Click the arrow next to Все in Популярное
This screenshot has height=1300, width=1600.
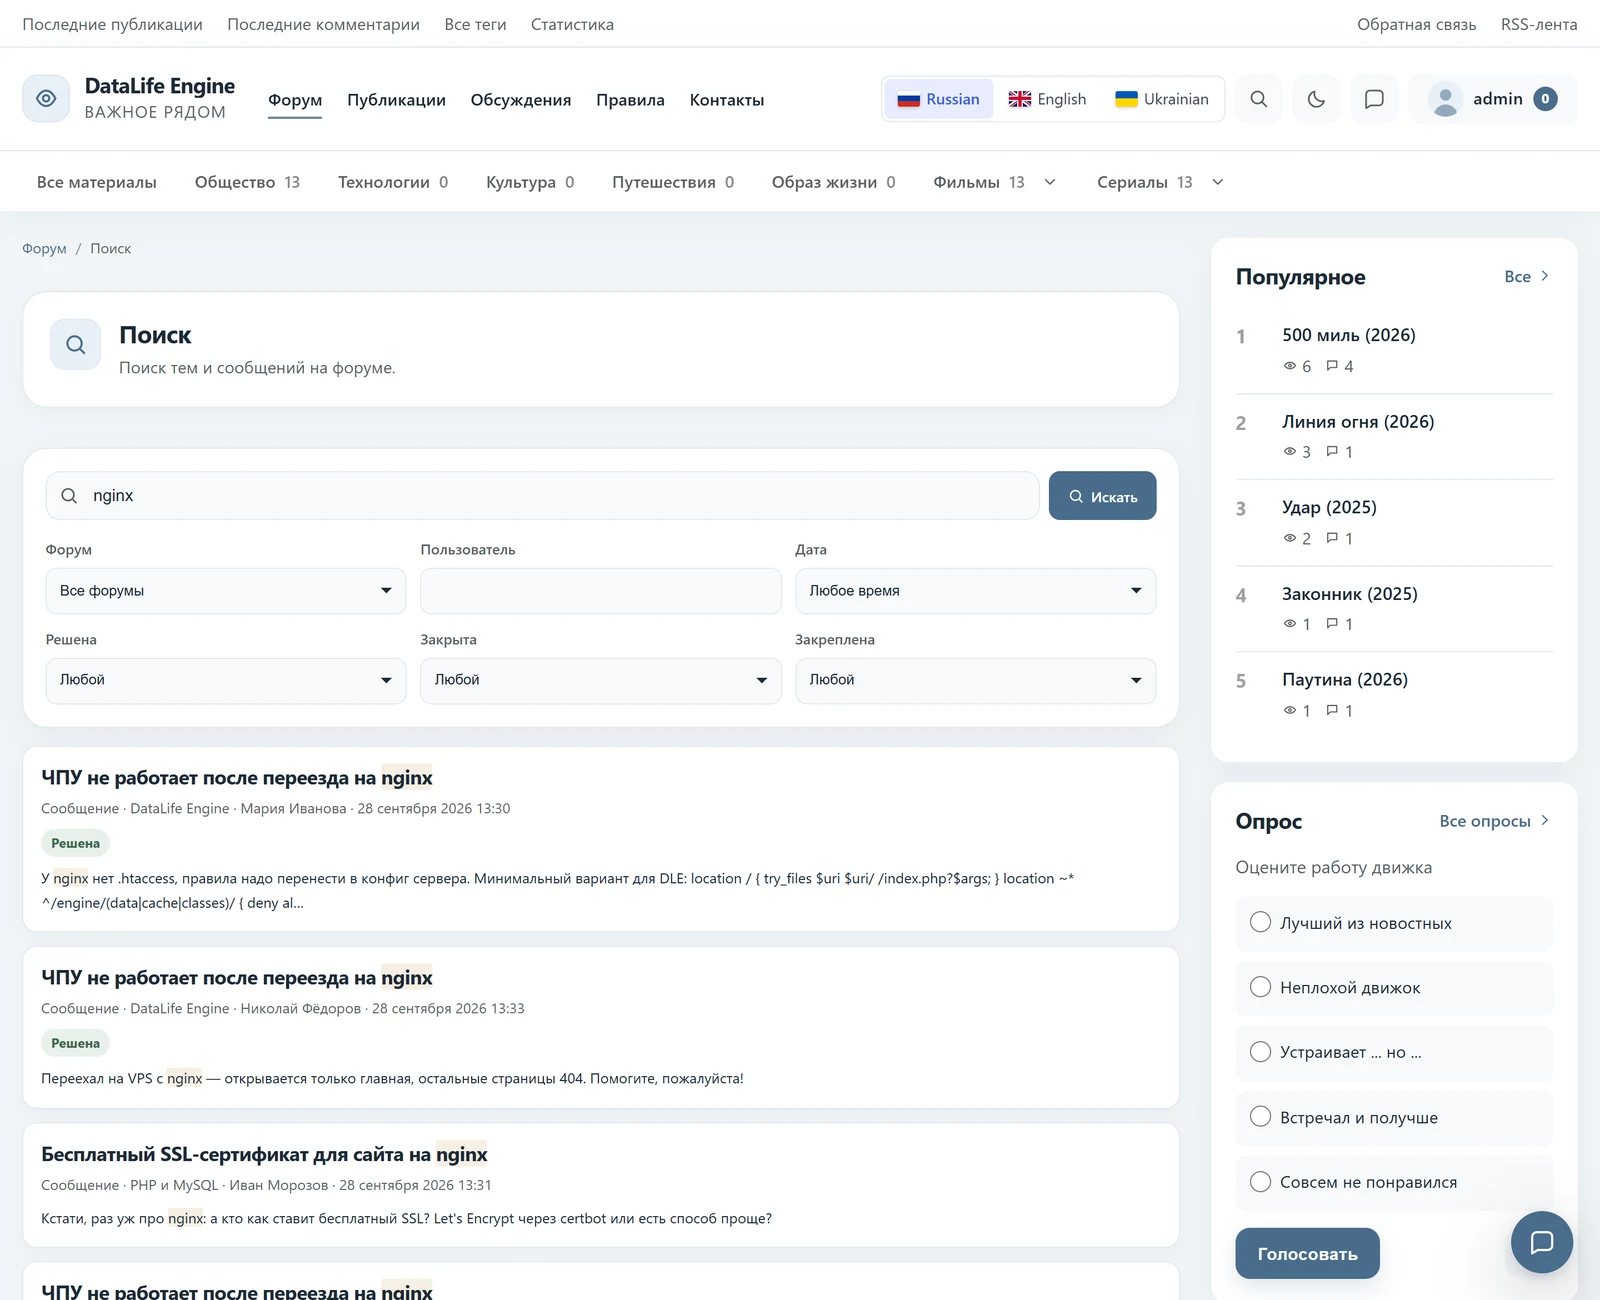1545,276
